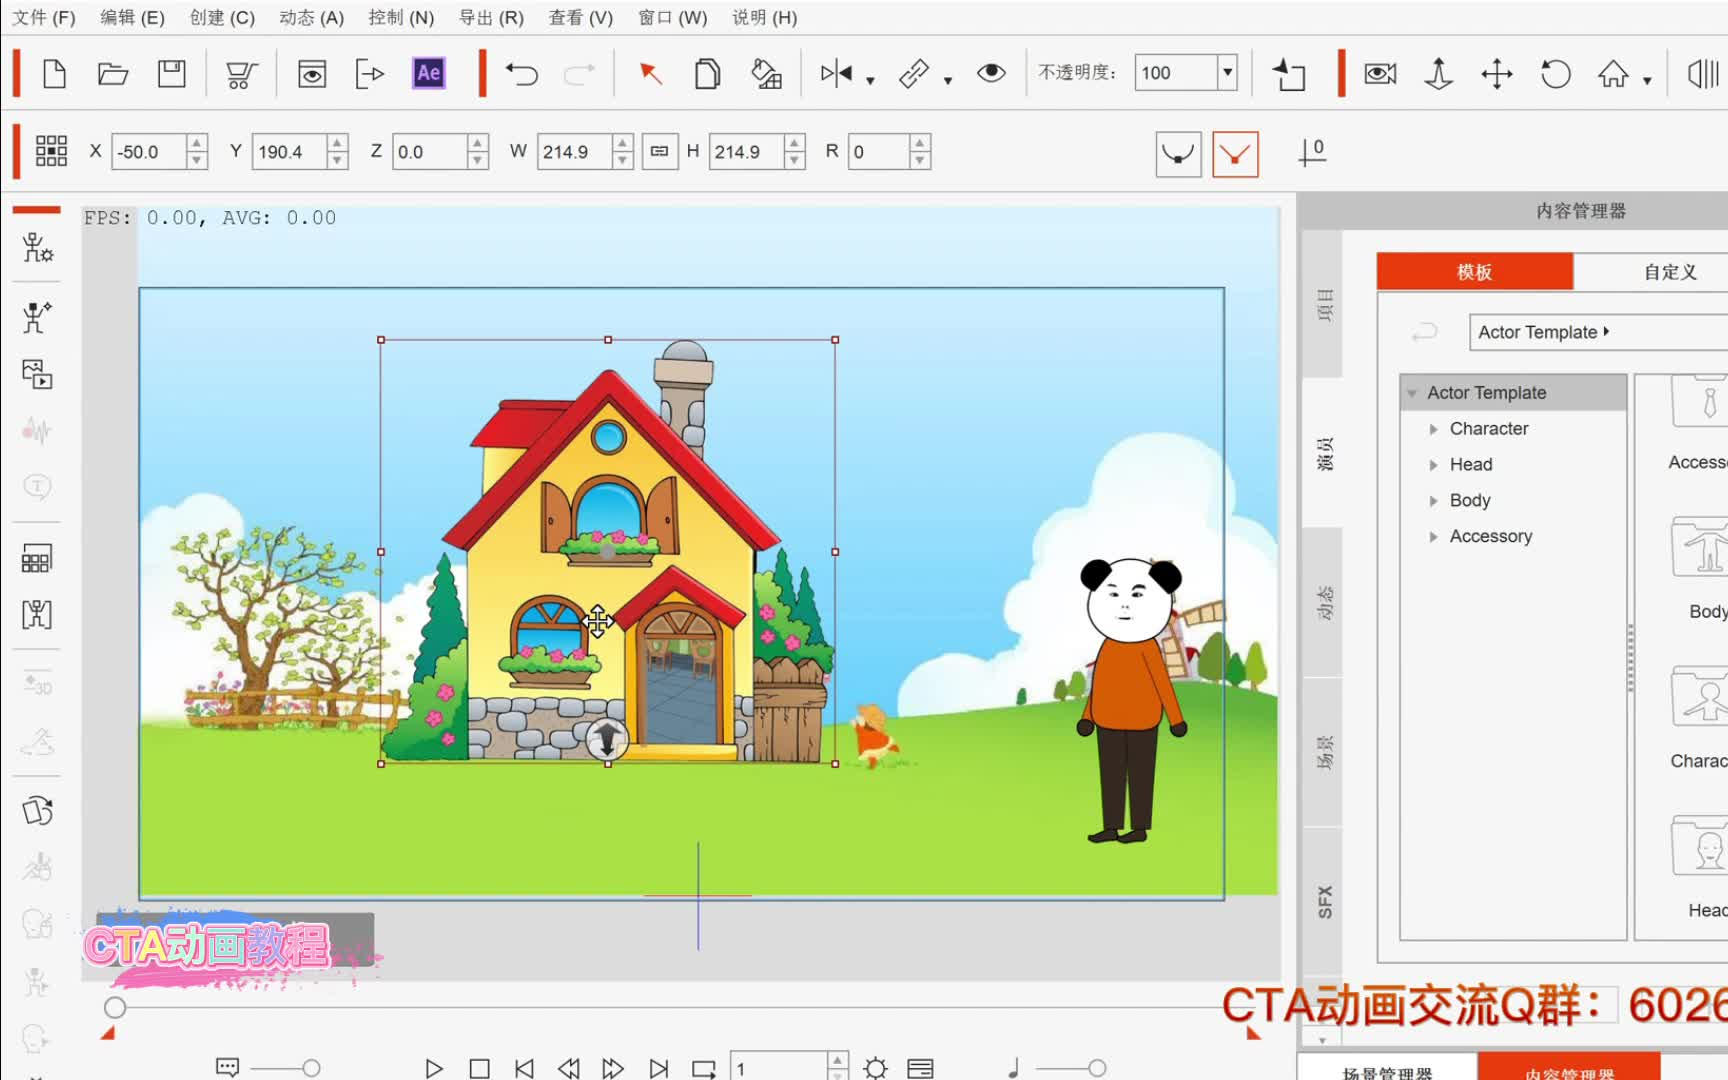1728x1080 pixels.
Task: Open the Help (说明) menu
Action: (x=764, y=18)
